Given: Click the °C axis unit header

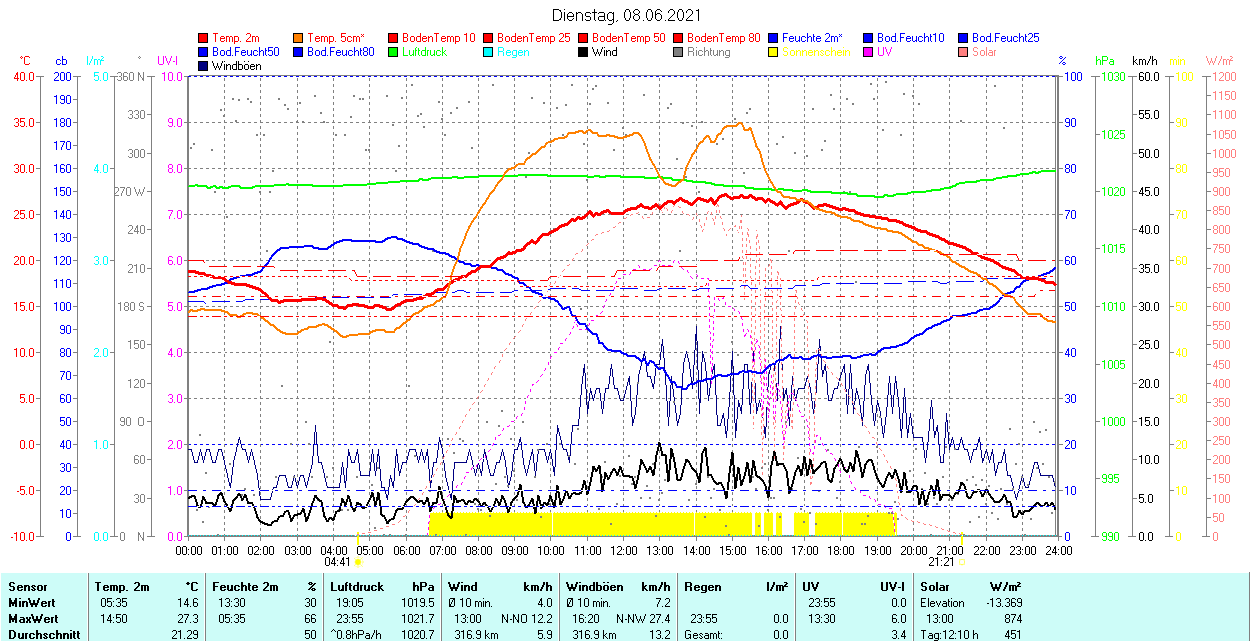Looking at the screenshot, I should [25, 61].
